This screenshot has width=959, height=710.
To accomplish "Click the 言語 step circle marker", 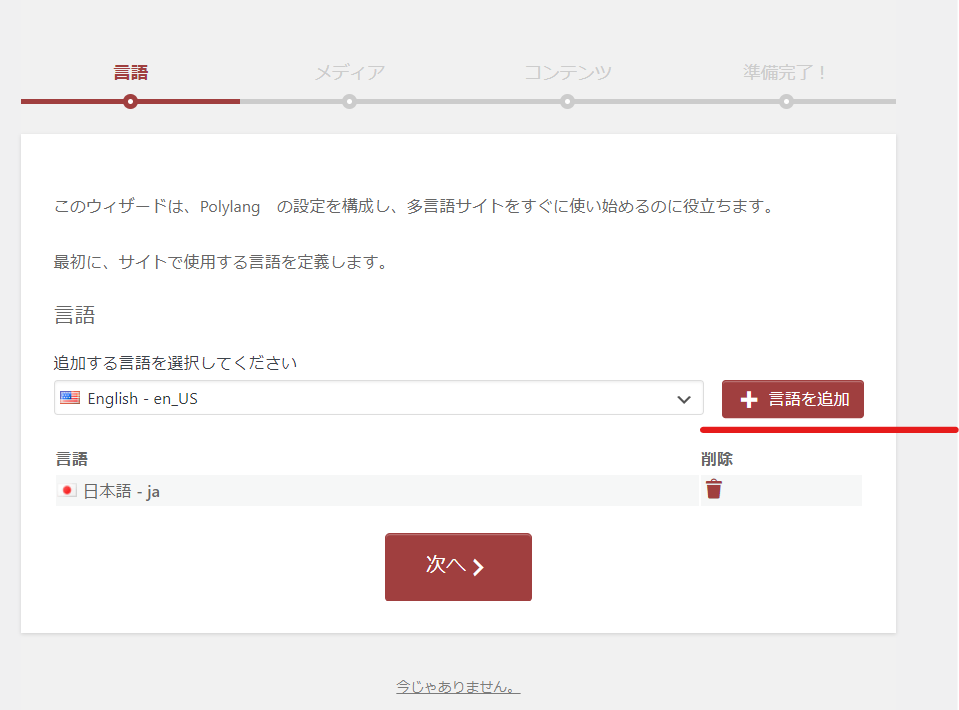I will (x=130, y=101).
